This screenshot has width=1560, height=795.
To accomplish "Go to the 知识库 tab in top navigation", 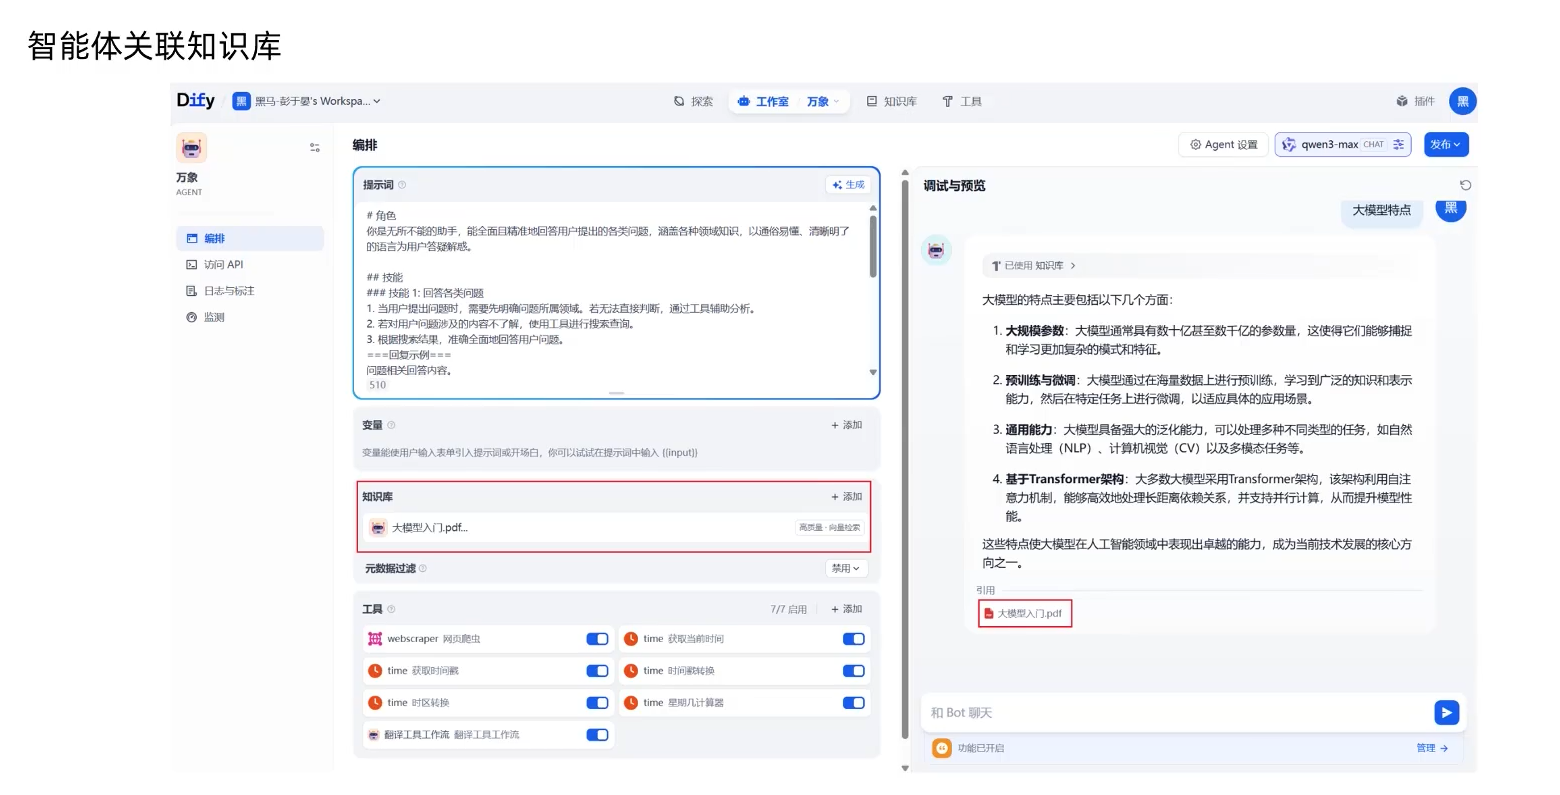I will (x=892, y=101).
